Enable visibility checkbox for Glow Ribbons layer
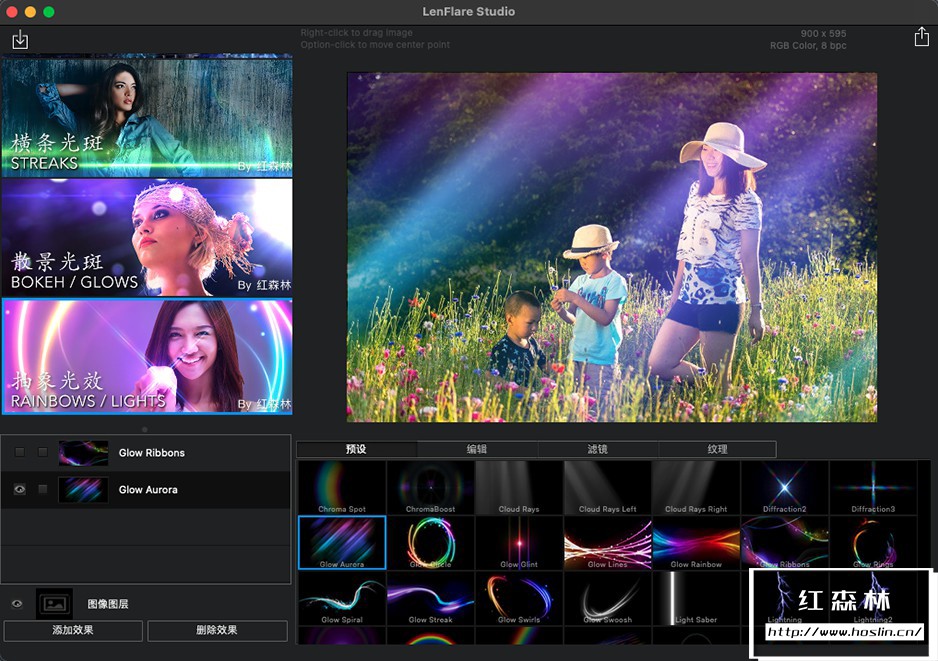The height and width of the screenshot is (661, 938). click(x=20, y=453)
